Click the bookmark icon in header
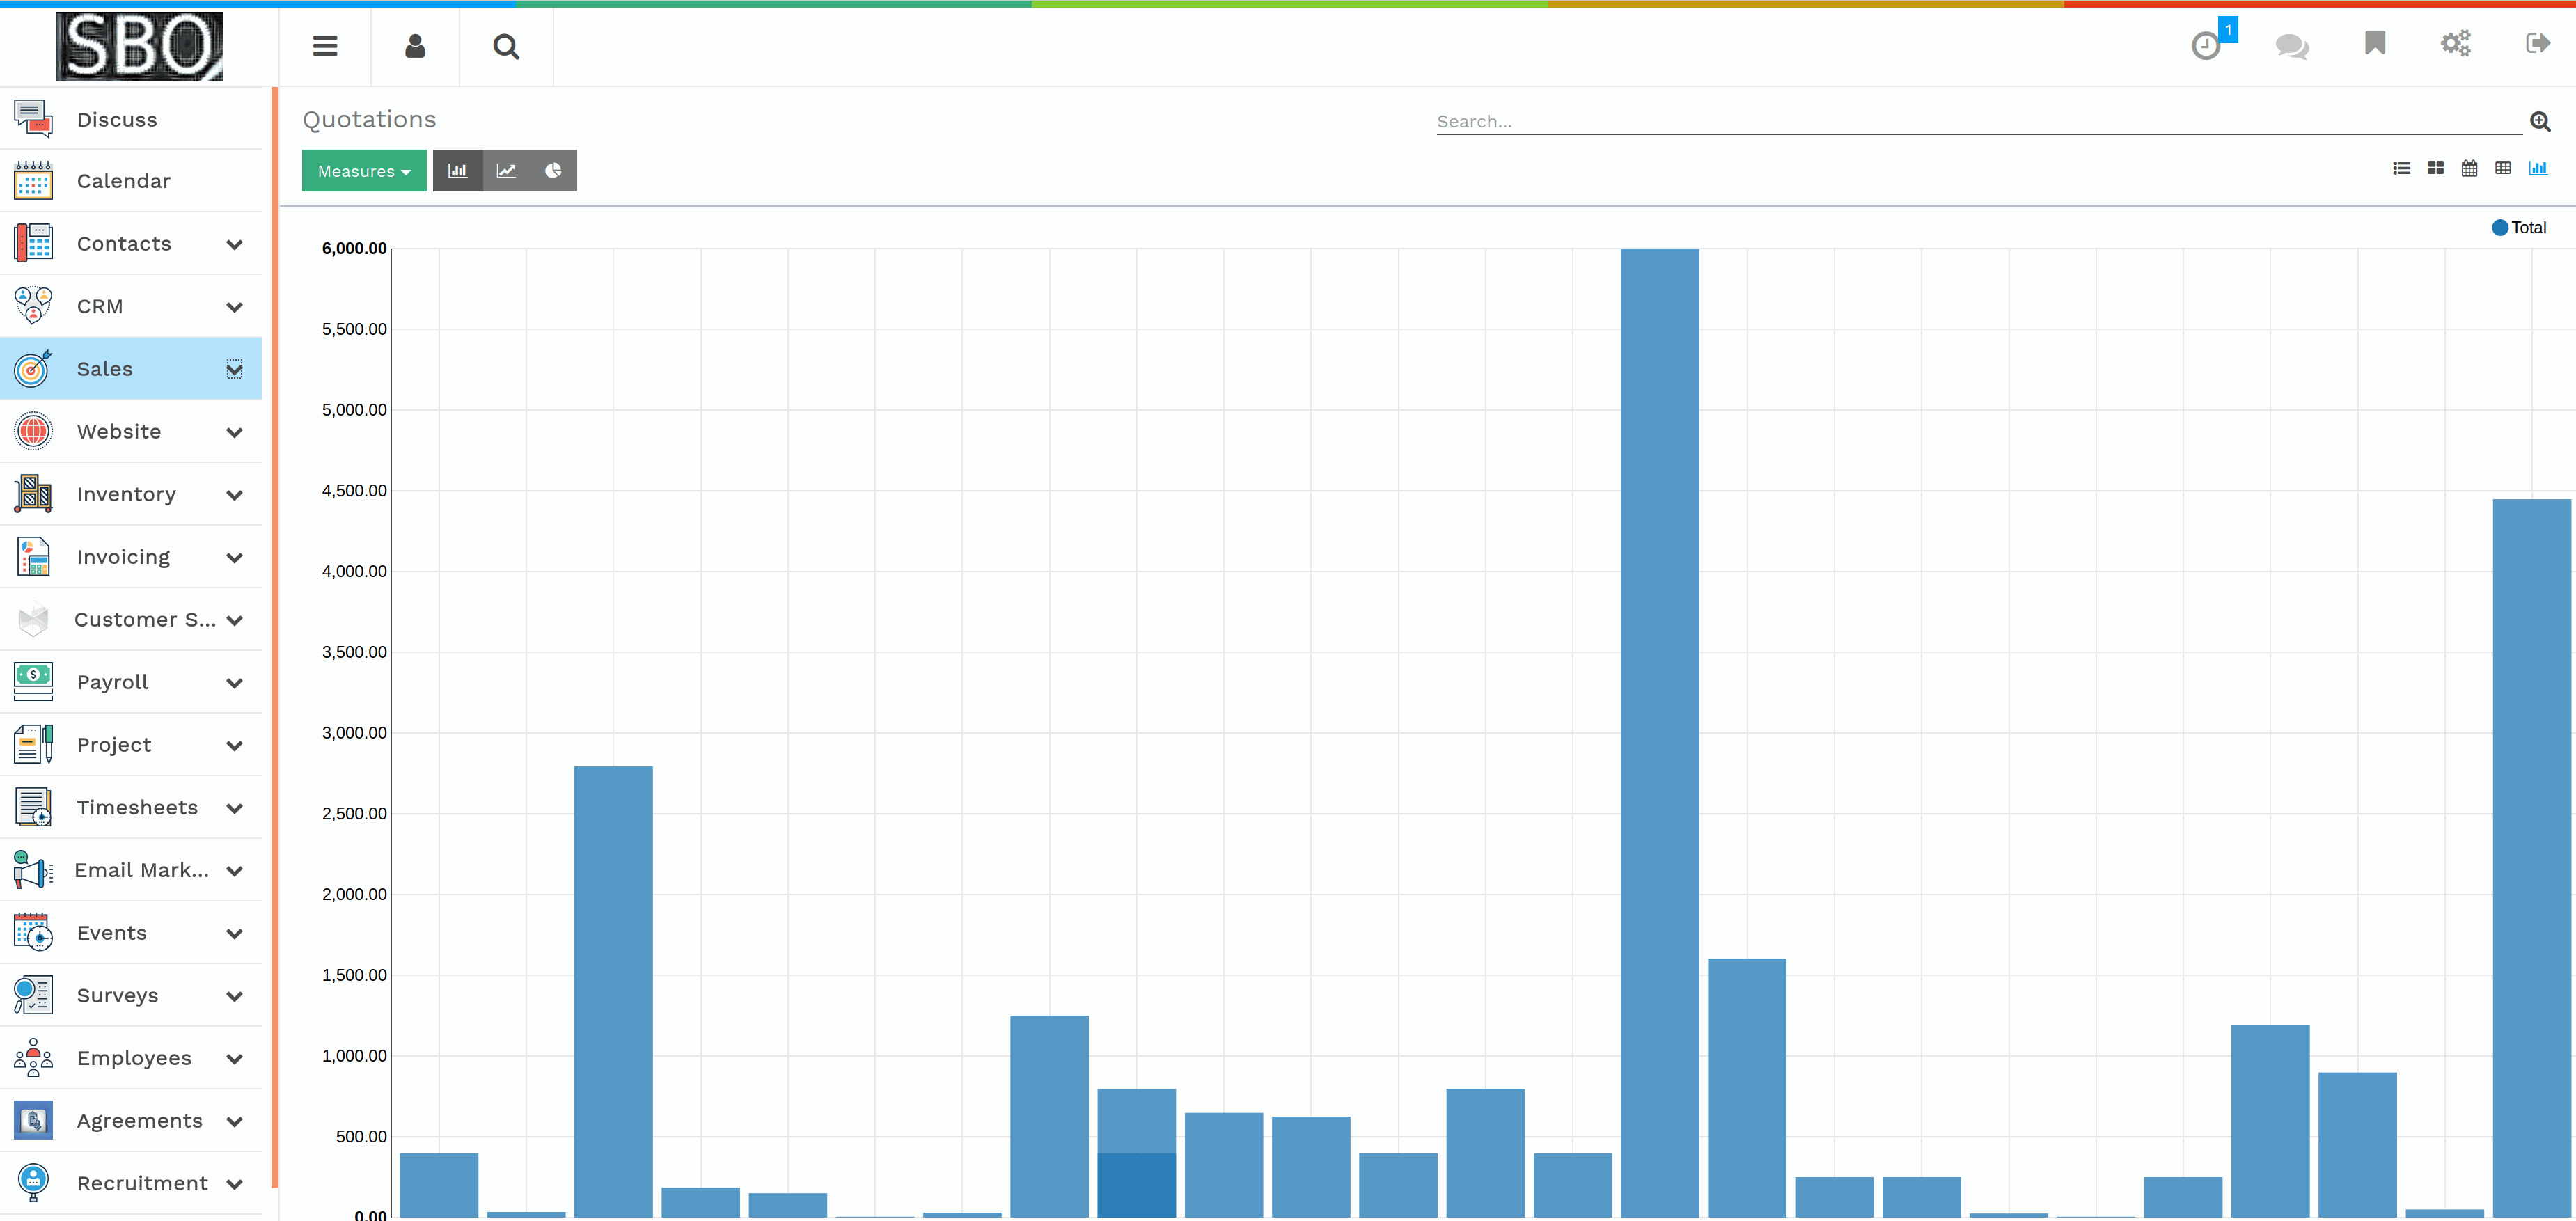The image size is (2576, 1221). pyautogui.click(x=2375, y=43)
